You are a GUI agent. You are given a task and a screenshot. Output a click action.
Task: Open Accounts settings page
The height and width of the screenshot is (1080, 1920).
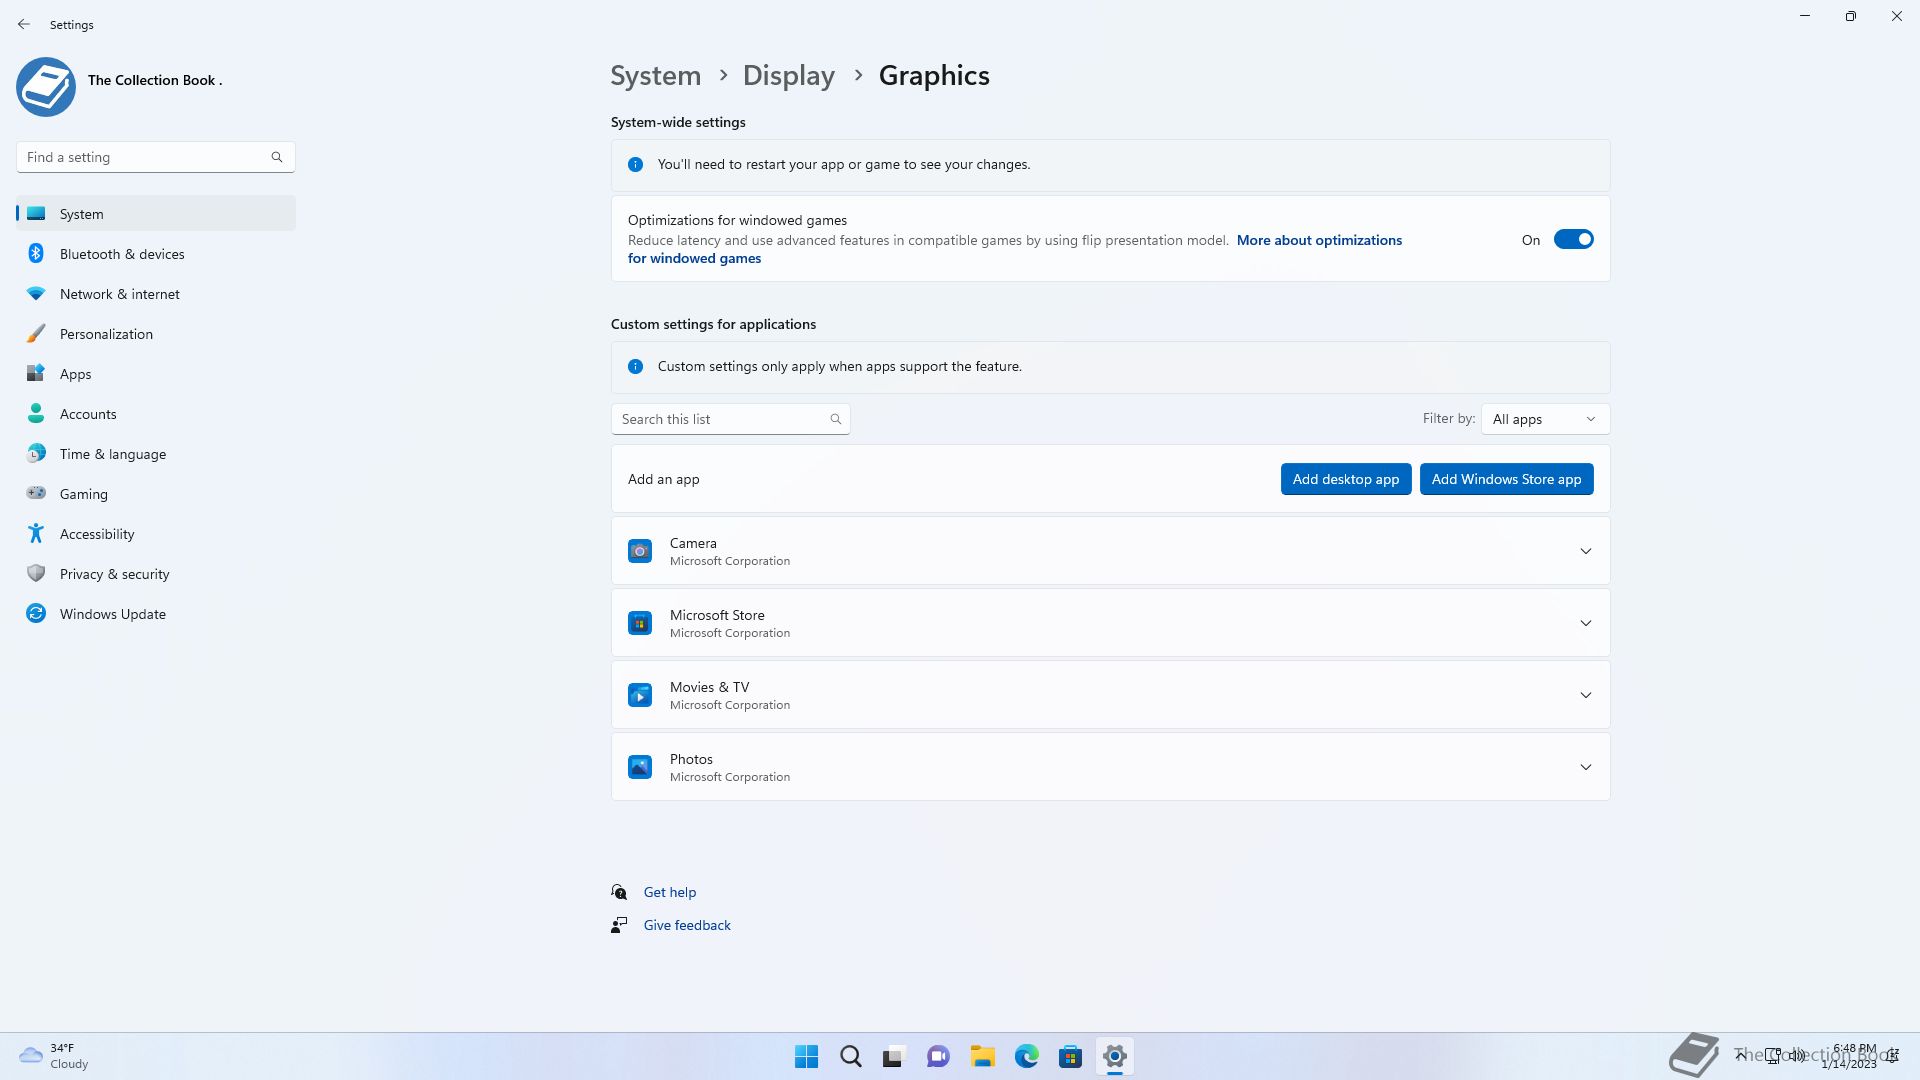(156, 414)
